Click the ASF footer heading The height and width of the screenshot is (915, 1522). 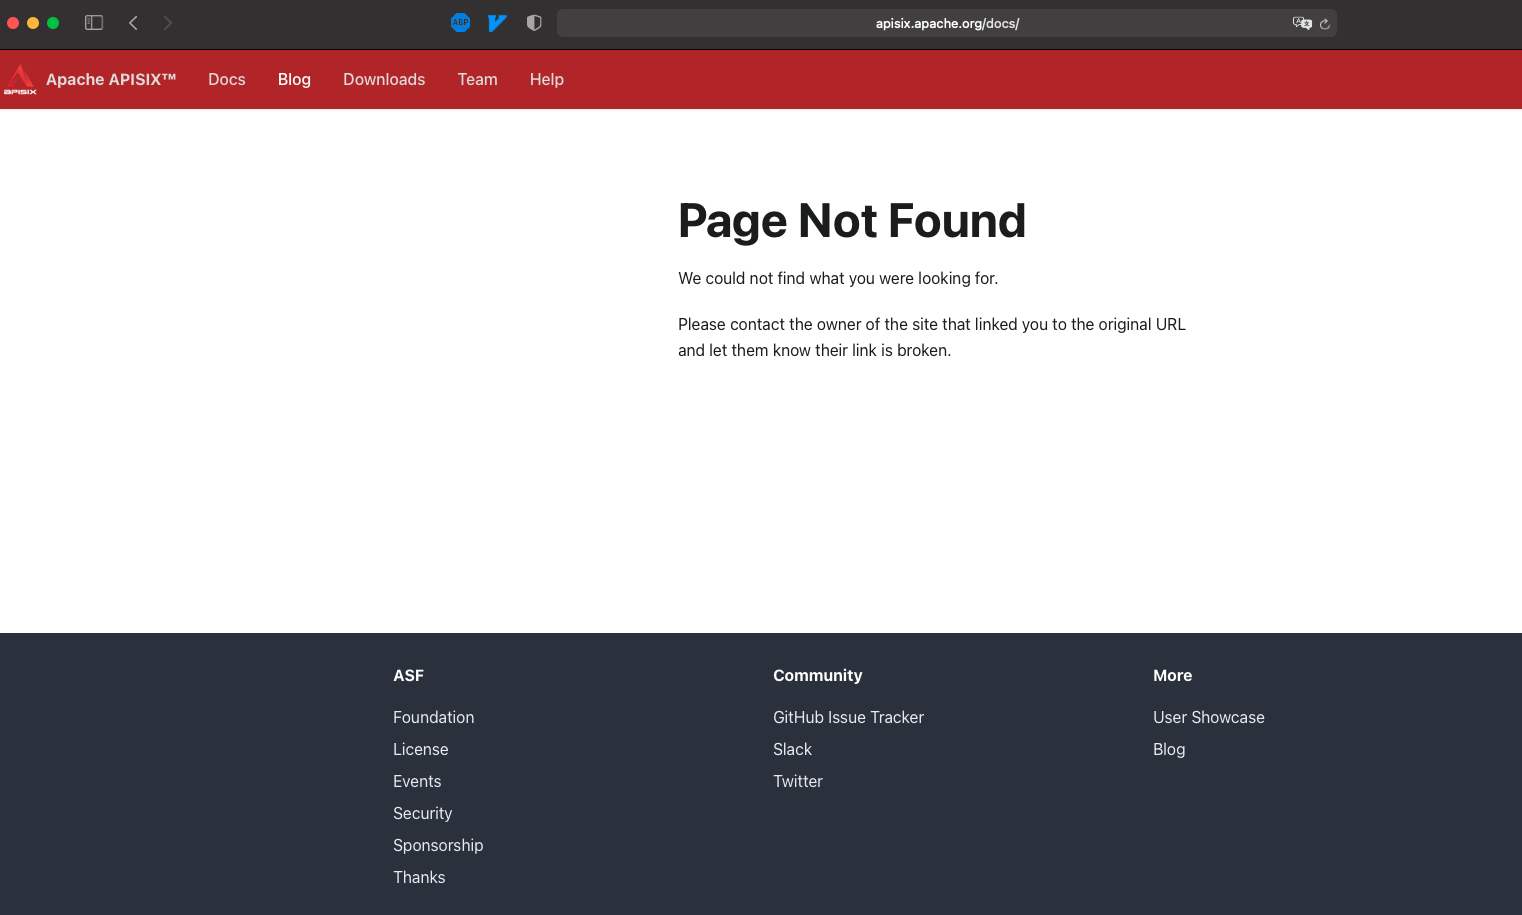[409, 675]
